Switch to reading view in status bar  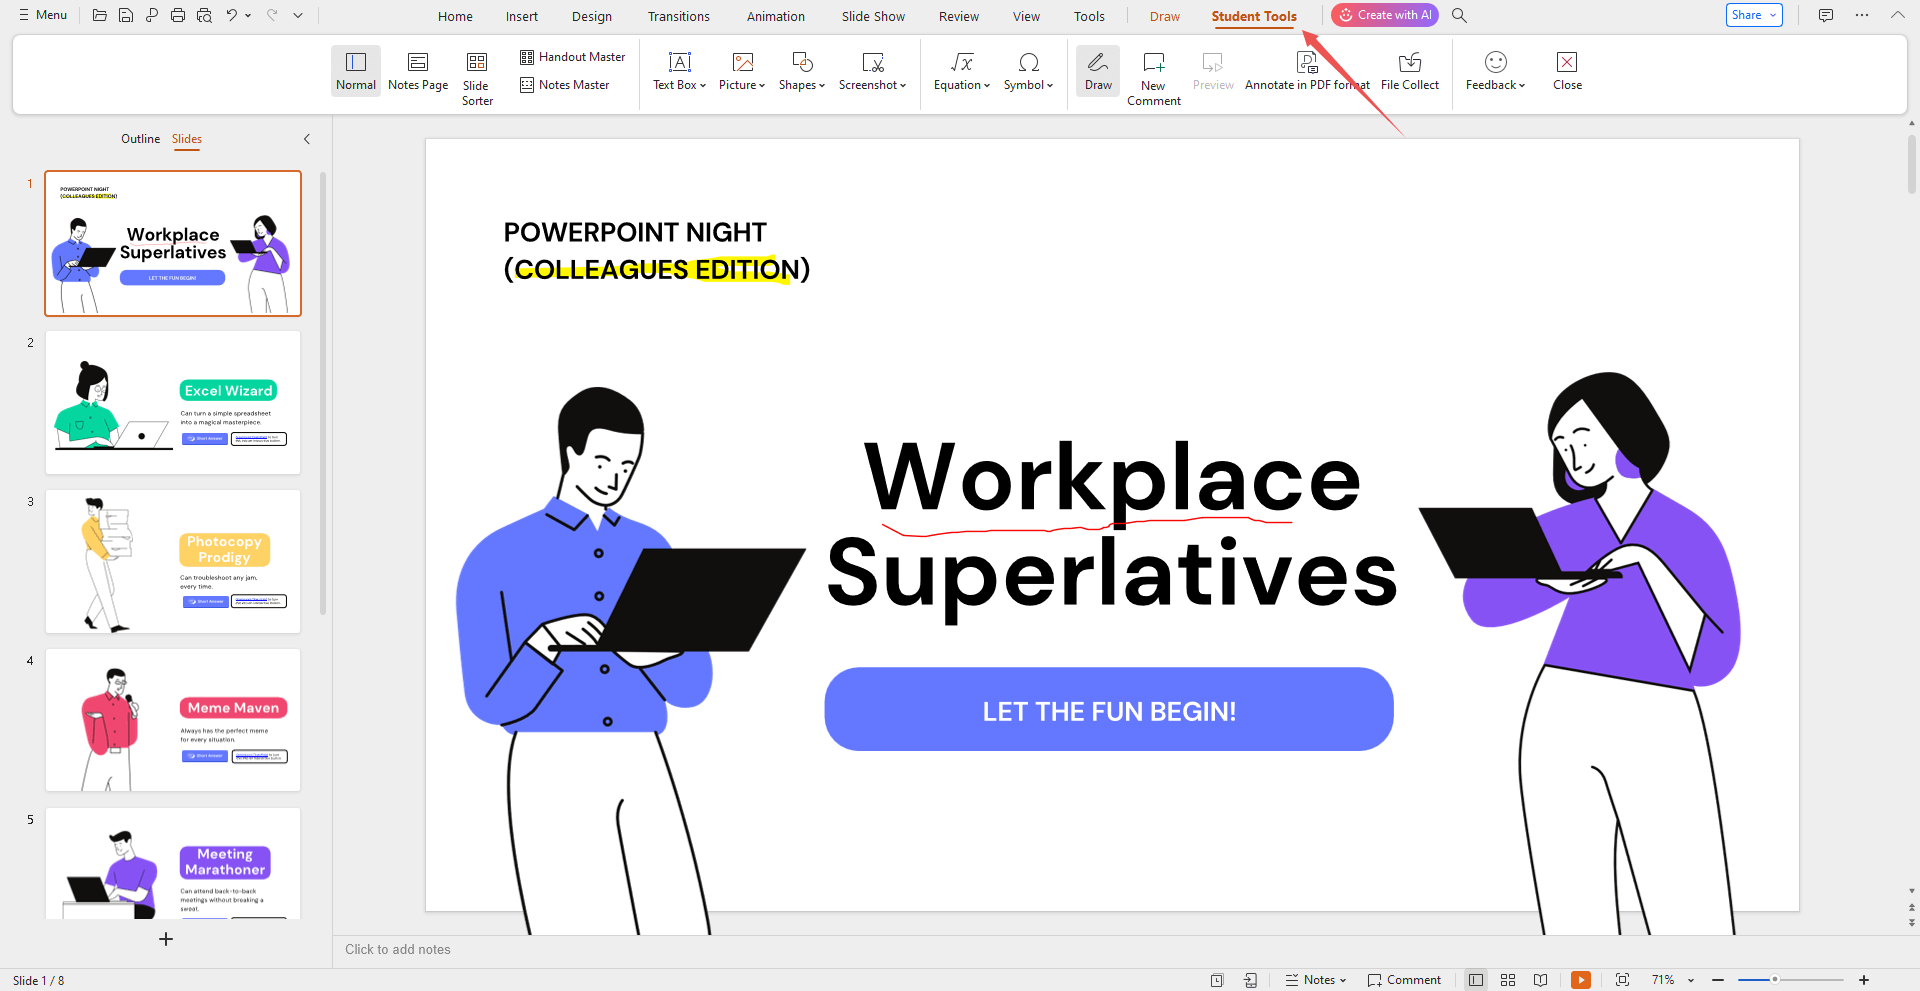pos(1540,980)
